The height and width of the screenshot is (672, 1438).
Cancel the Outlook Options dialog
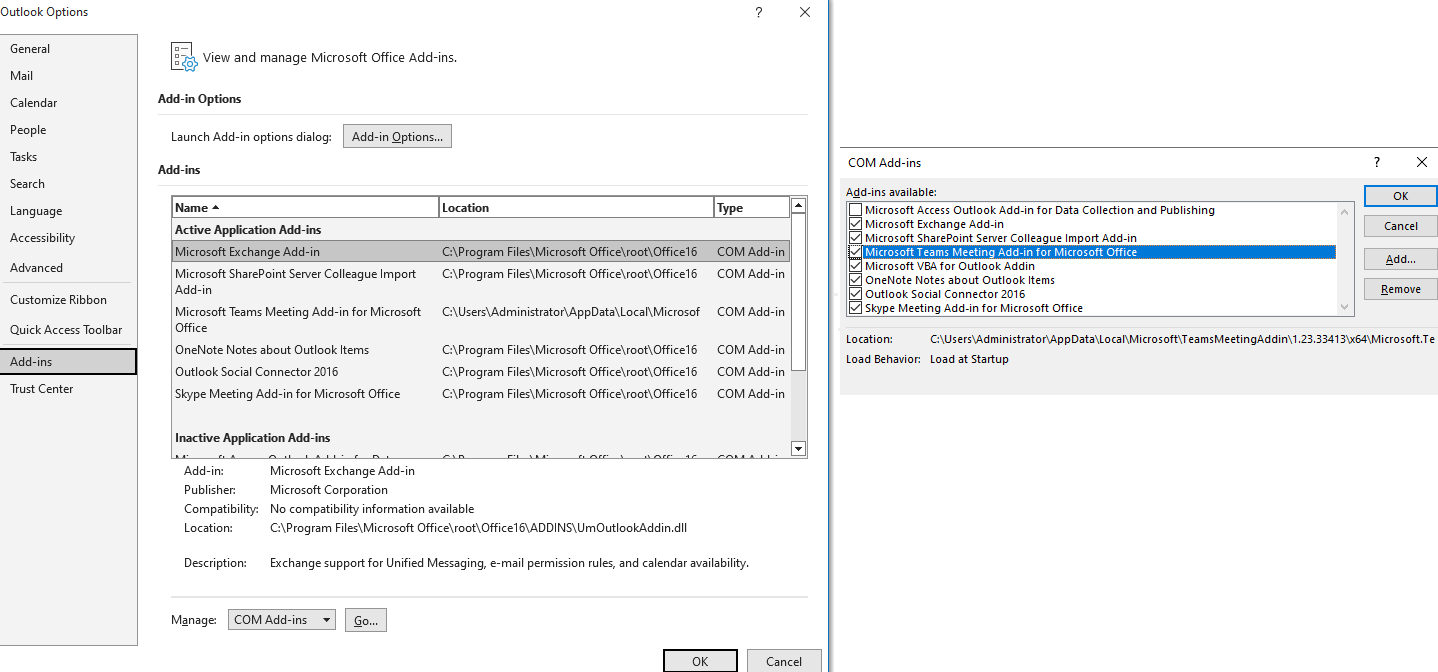coord(784,661)
